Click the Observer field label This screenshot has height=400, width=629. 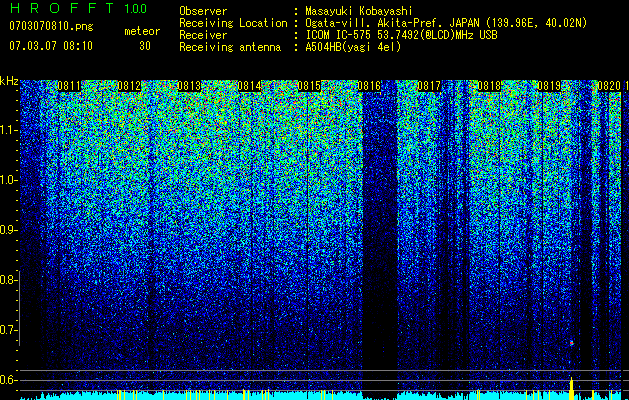(x=203, y=11)
